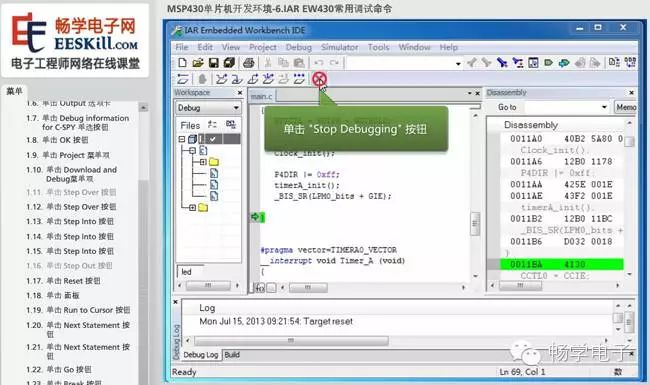Click the Go To line toolbar icon

533,63
